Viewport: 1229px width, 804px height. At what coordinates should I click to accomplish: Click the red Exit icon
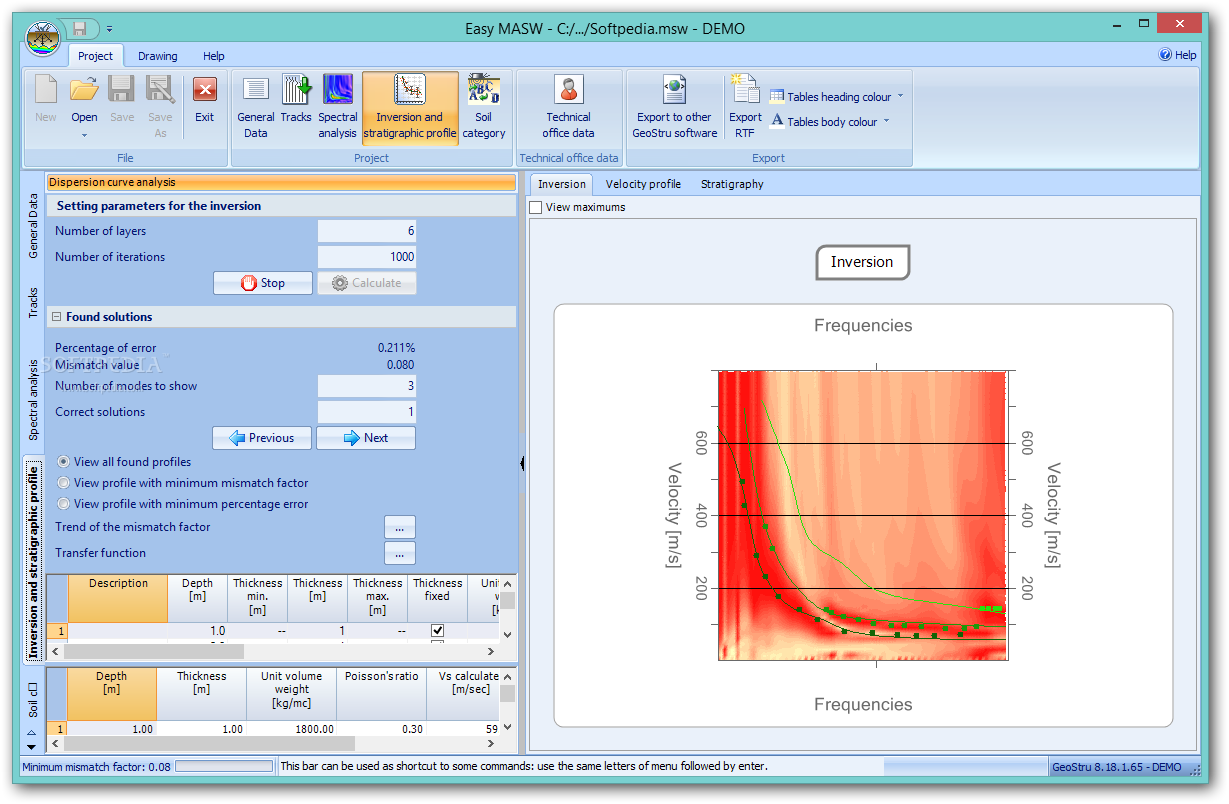pos(205,90)
